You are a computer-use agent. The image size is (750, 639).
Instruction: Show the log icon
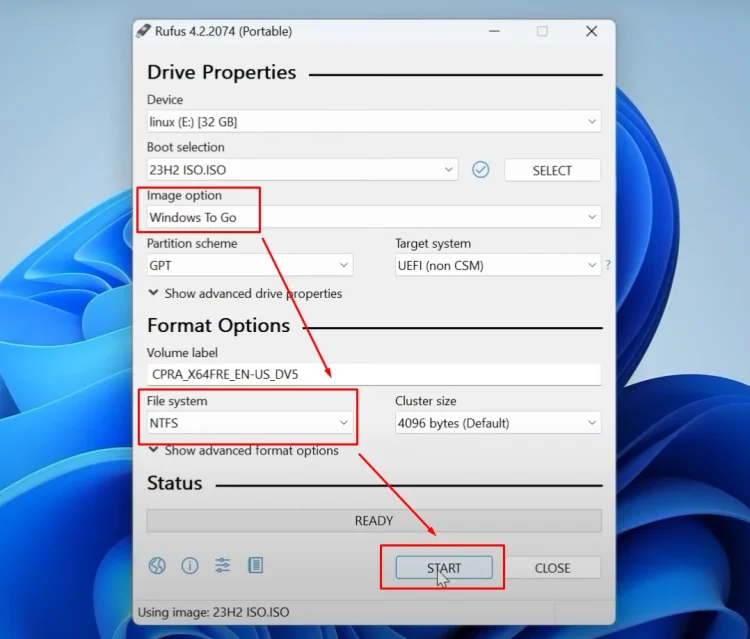pyautogui.click(x=255, y=566)
